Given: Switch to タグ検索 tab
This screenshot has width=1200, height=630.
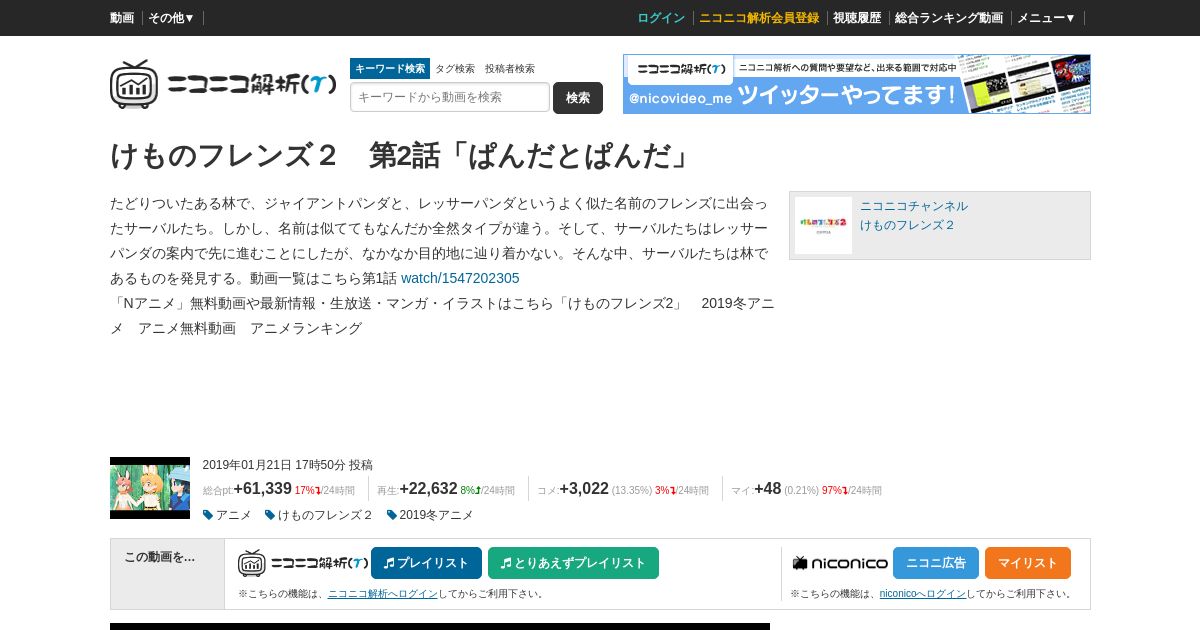Looking at the screenshot, I should pyautogui.click(x=455, y=69).
